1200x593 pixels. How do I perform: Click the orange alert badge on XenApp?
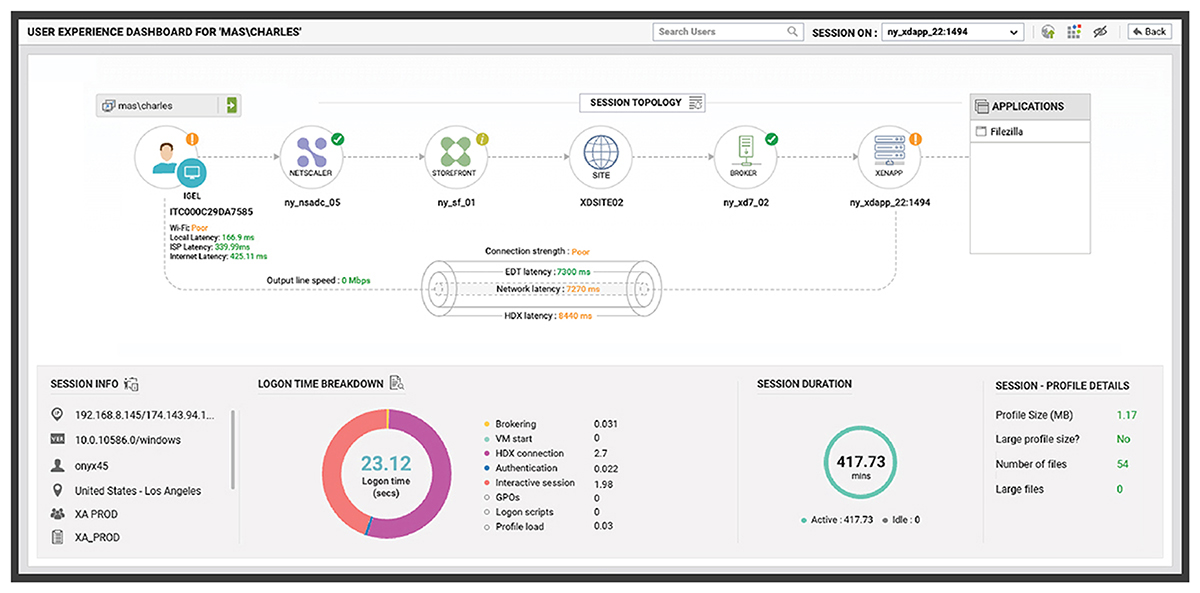pos(914,139)
